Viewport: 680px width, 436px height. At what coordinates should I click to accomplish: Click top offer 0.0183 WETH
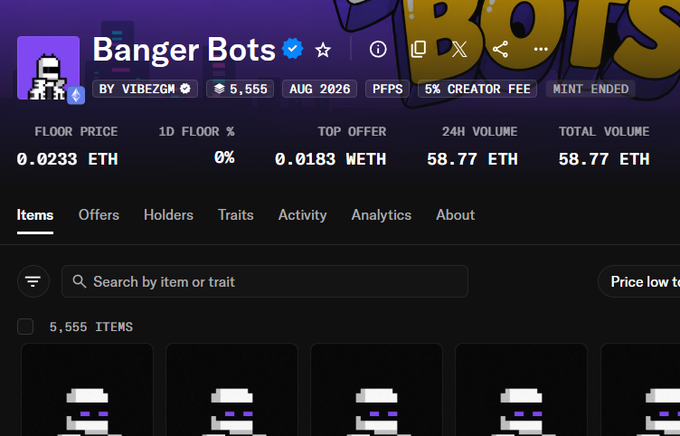tap(330, 159)
